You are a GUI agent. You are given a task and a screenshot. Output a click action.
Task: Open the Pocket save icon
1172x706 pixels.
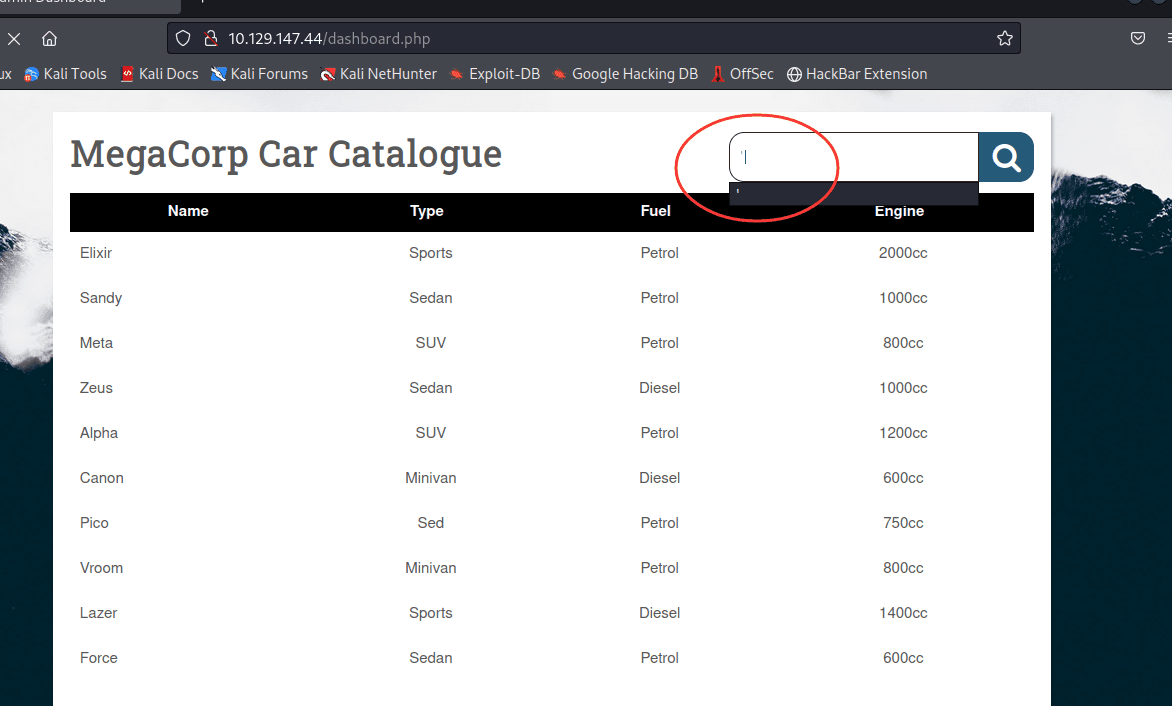point(1137,39)
